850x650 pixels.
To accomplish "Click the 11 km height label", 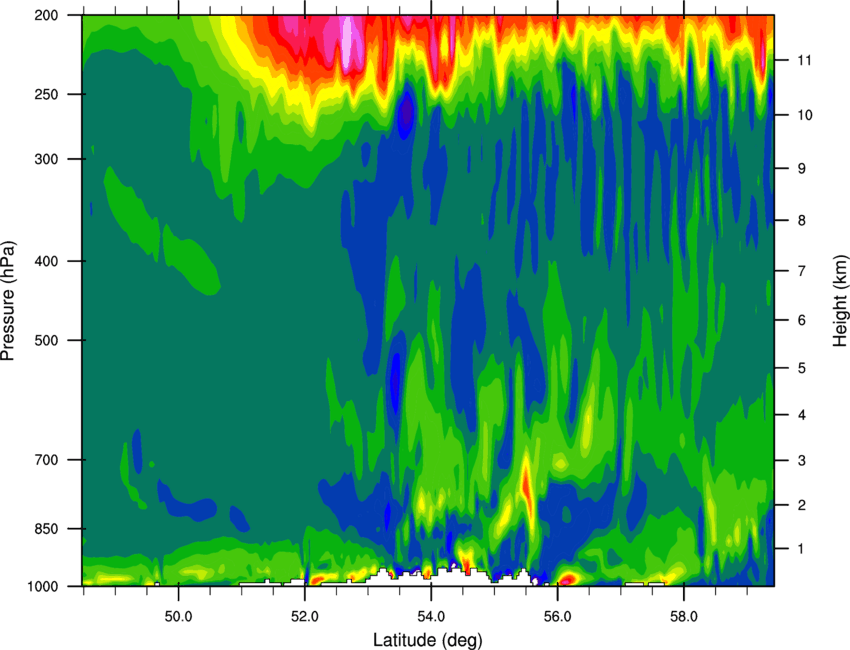I will (805, 60).
